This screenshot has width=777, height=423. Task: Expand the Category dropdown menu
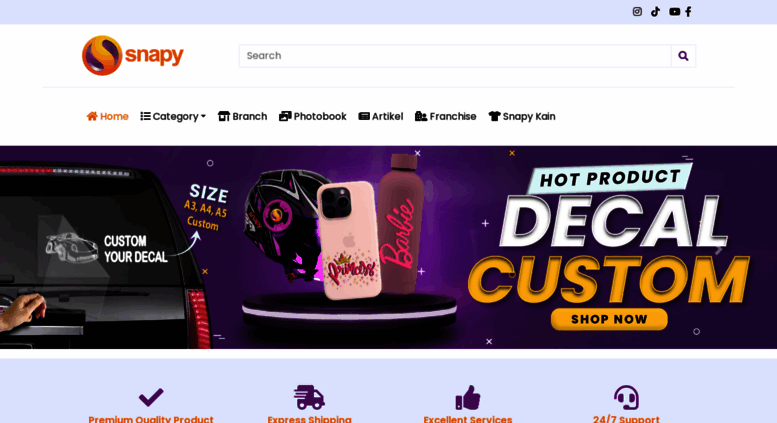click(173, 116)
